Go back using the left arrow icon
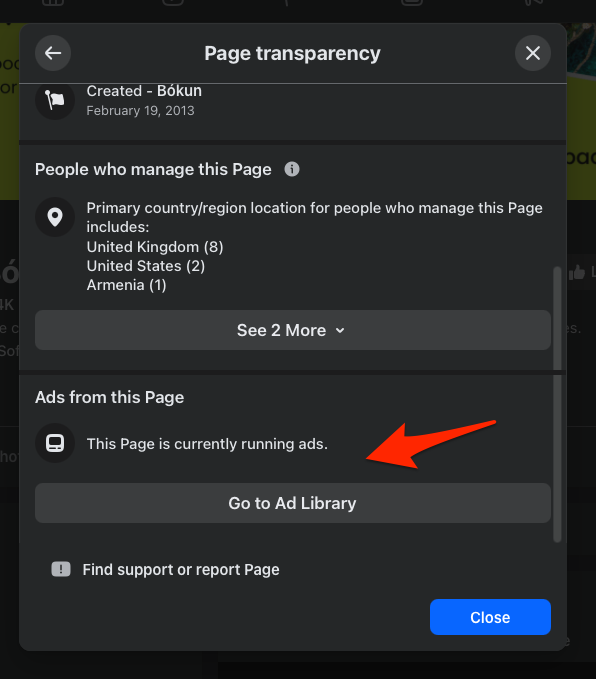 53,53
